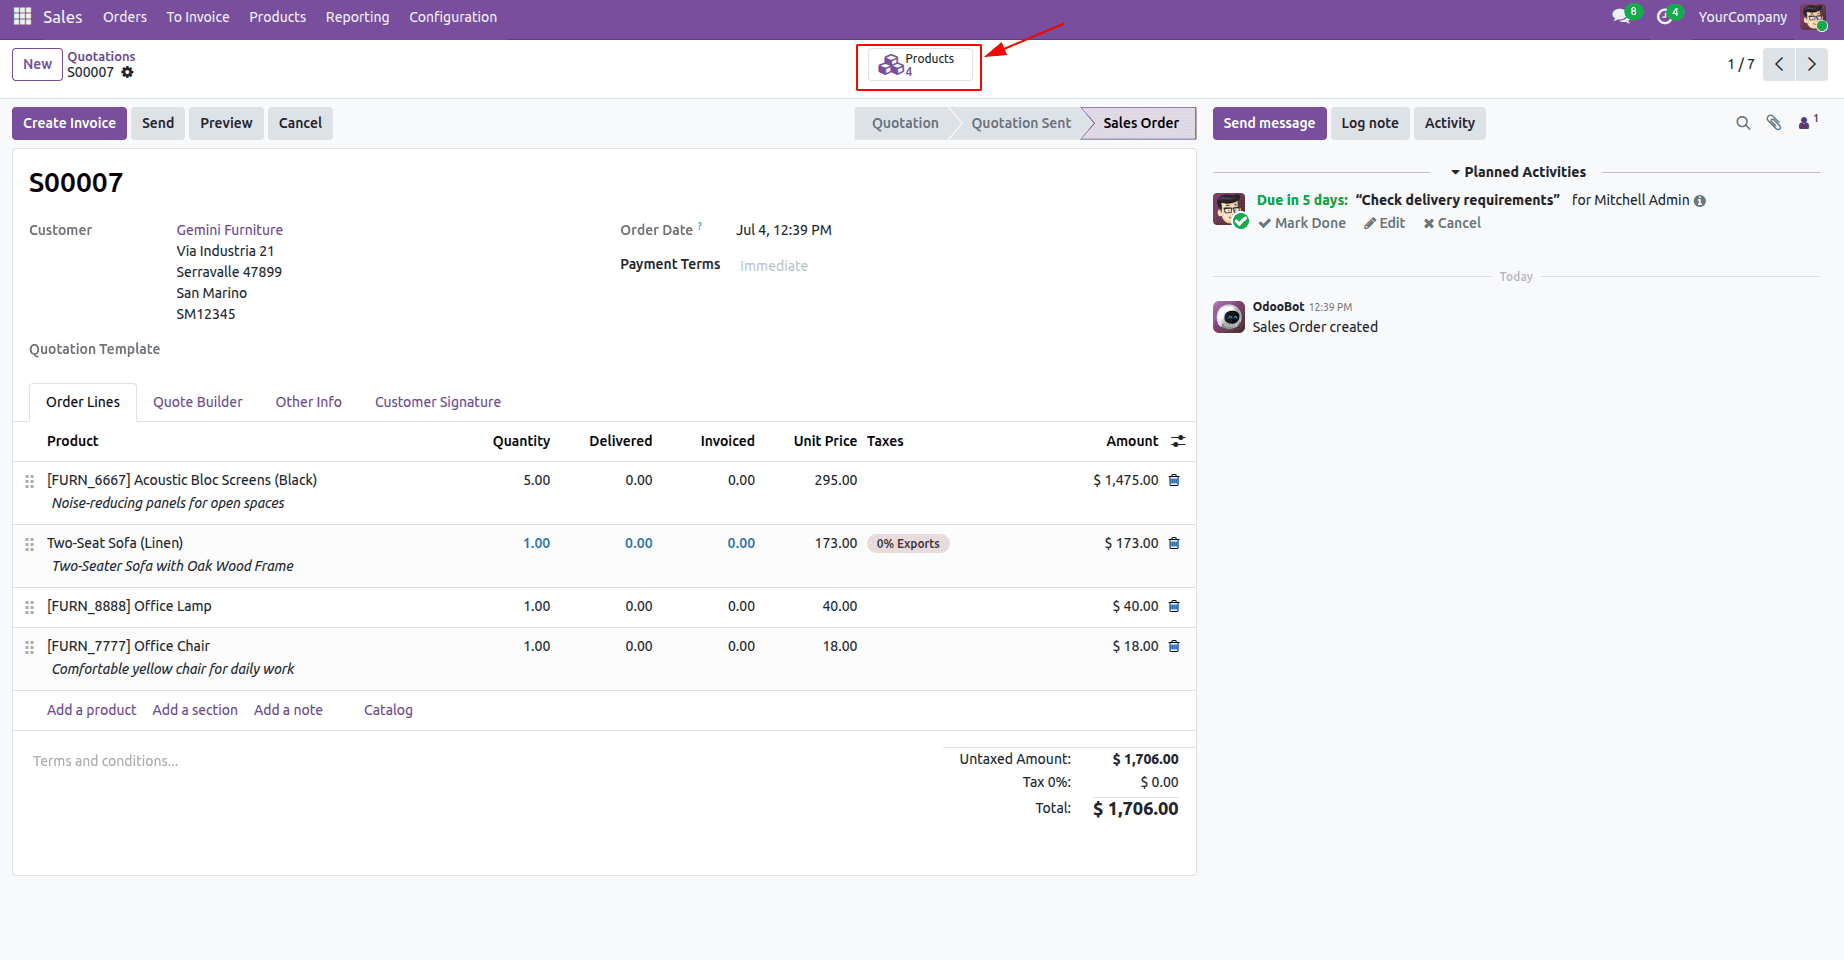
Task: Click Add a product link
Action: pyautogui.click(x=91, y=710)
